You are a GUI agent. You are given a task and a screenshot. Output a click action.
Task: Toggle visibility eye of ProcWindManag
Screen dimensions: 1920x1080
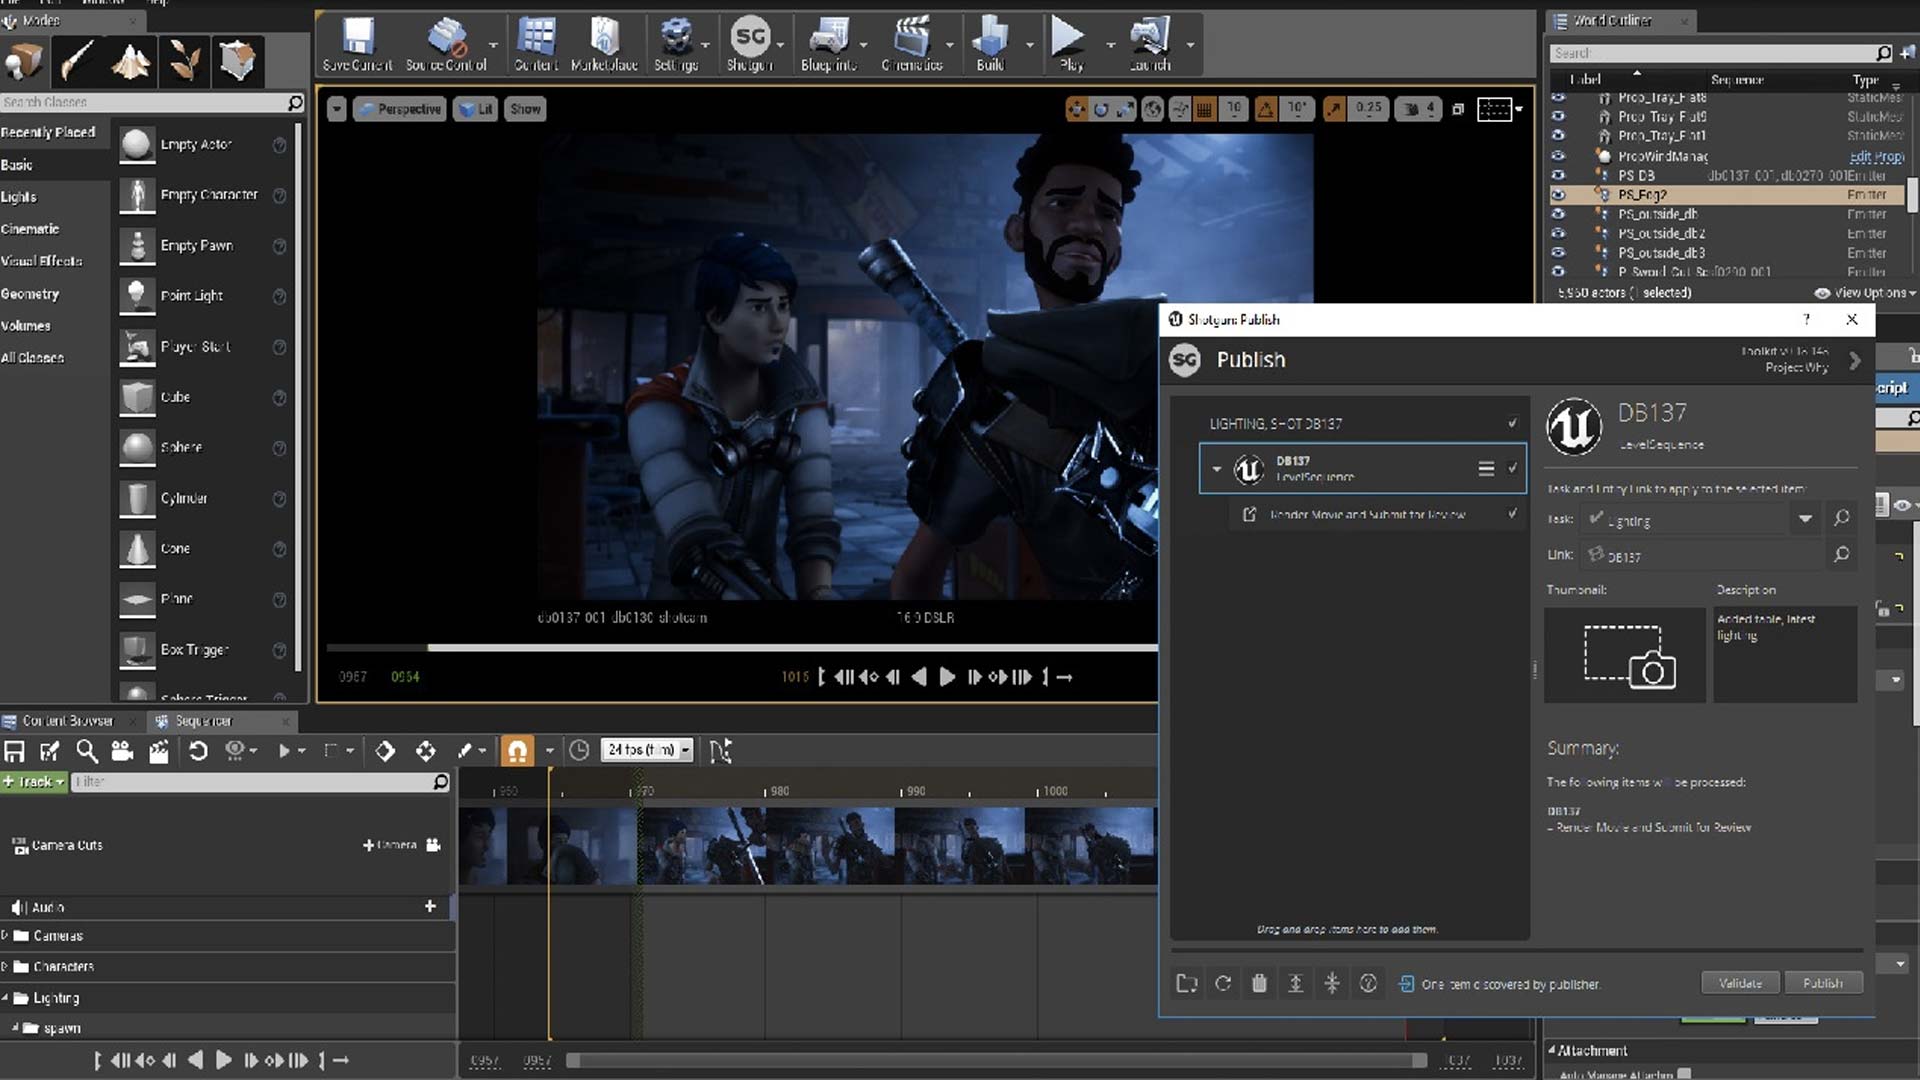point(1558,156)
